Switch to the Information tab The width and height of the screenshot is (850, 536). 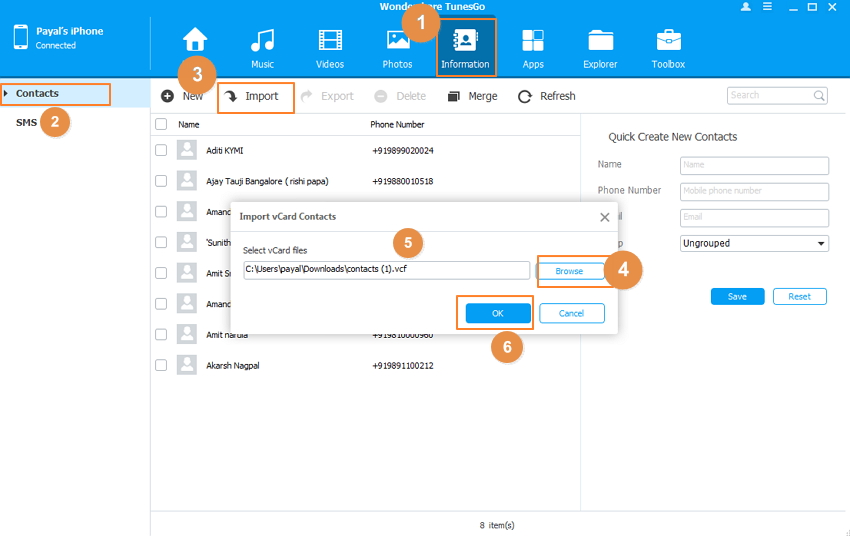pyautogui.click(x=465, y=47)
